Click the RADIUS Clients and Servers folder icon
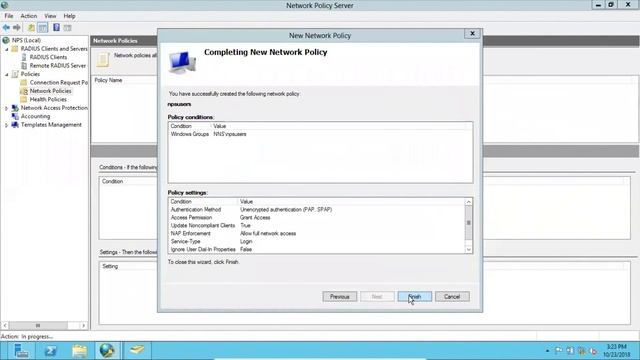Image resolution: width=640 pixels, height=360 pixels. coord(15,49)
